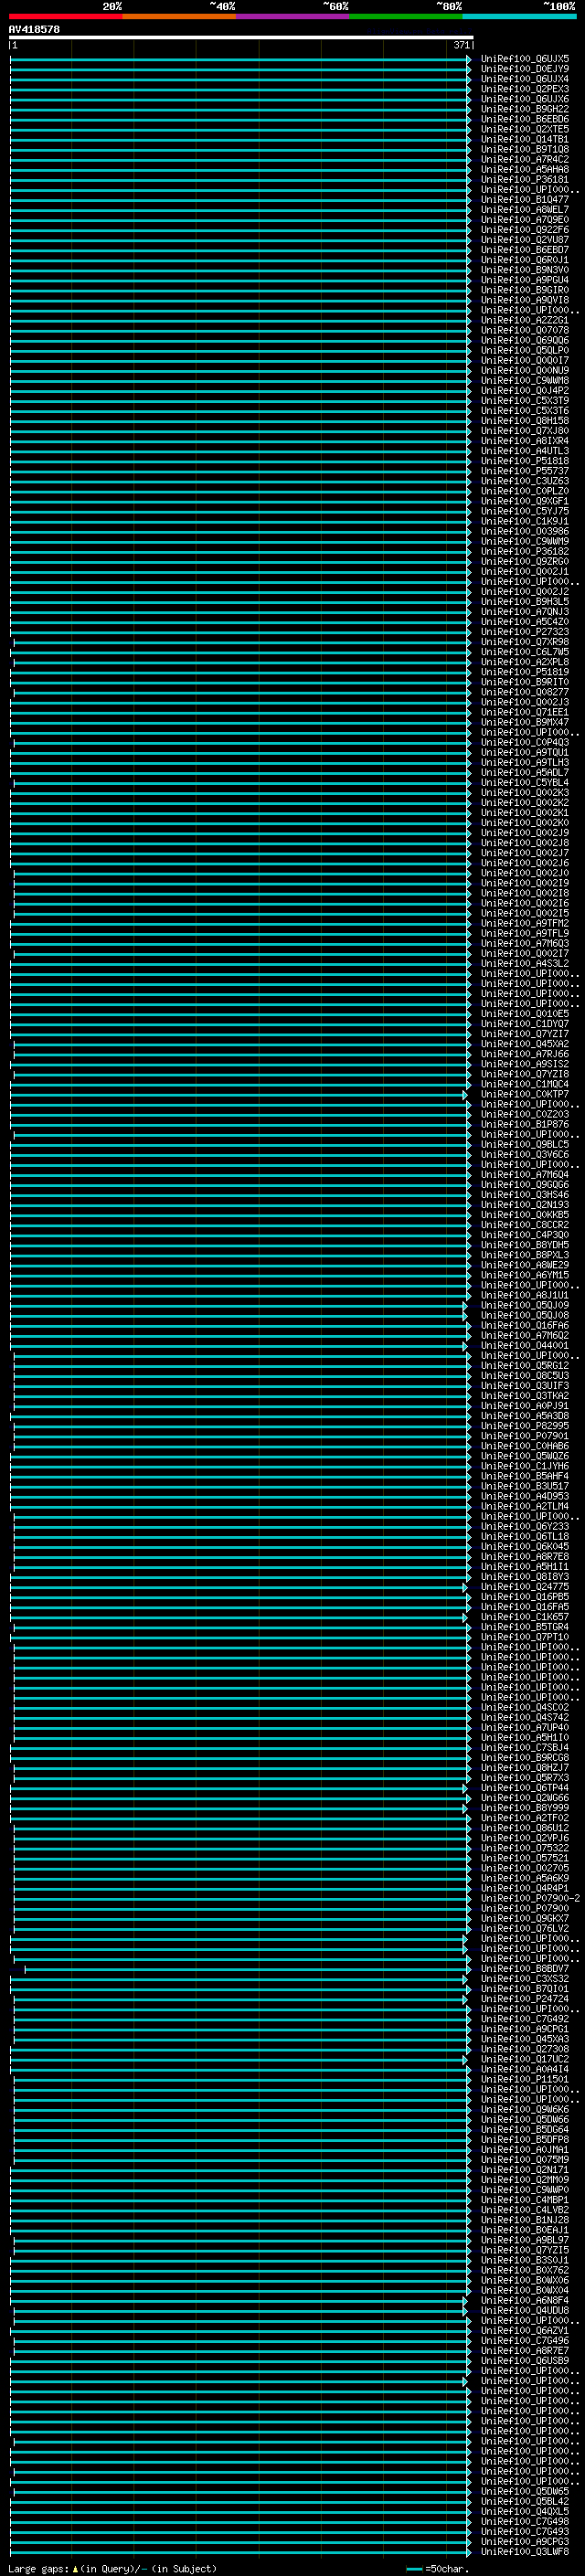
Task: Select label UniRef100_Q0KKB5
Action: click(x=525, y=1215)
